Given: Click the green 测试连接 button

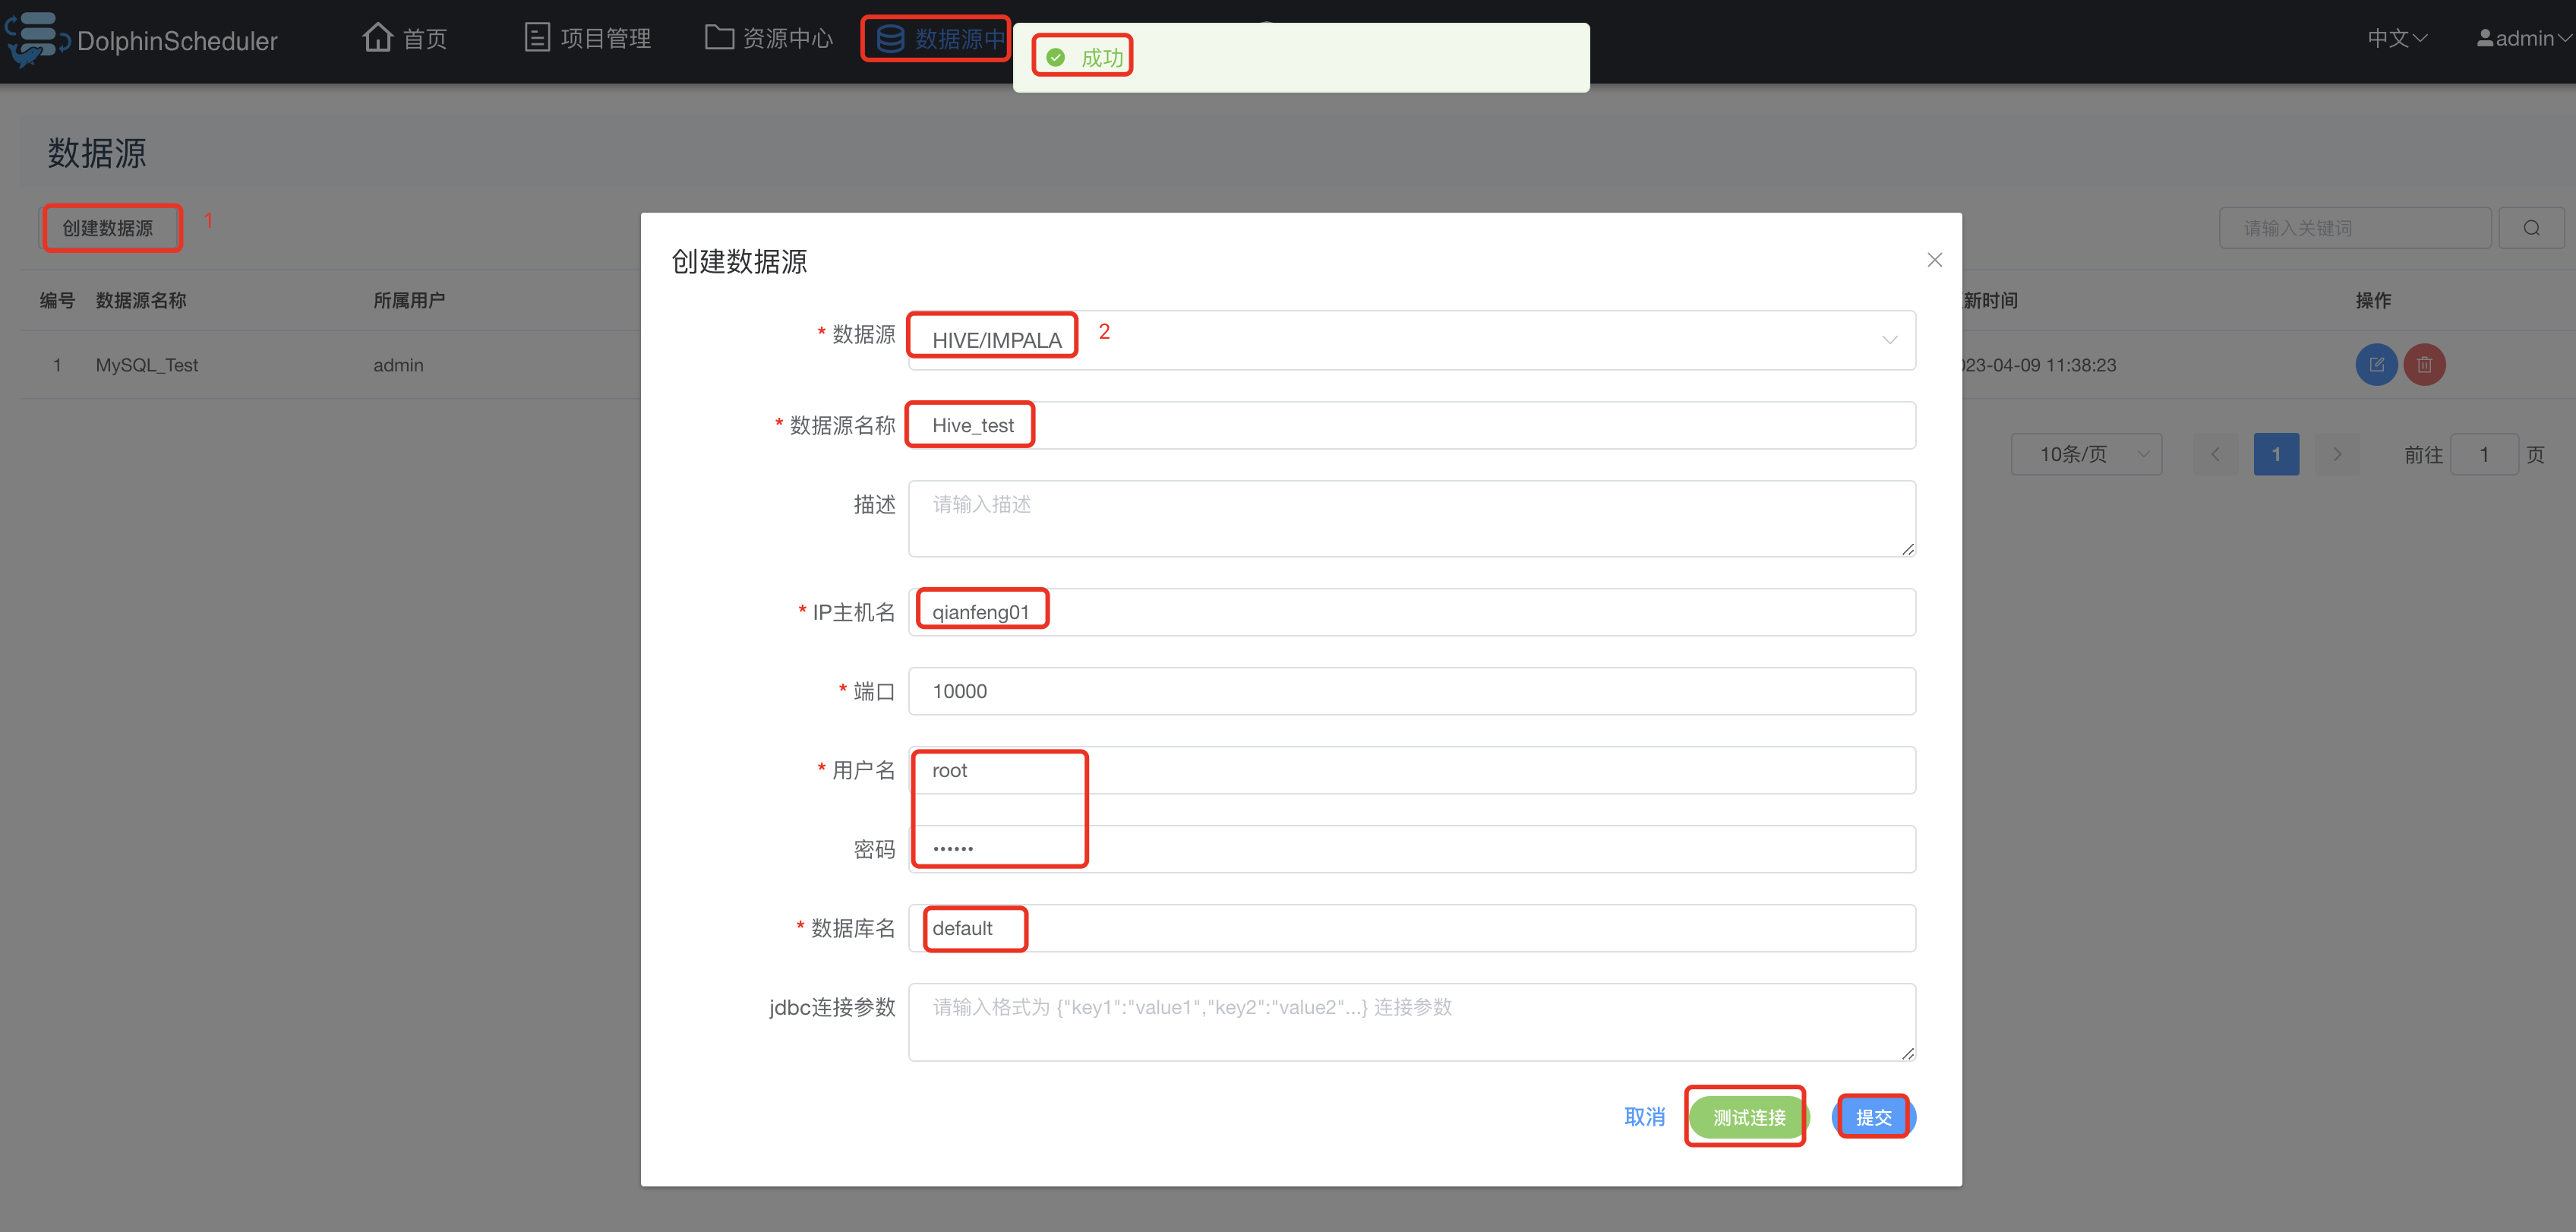Looking at the screenshot, I should (x=1748, y=1117).
